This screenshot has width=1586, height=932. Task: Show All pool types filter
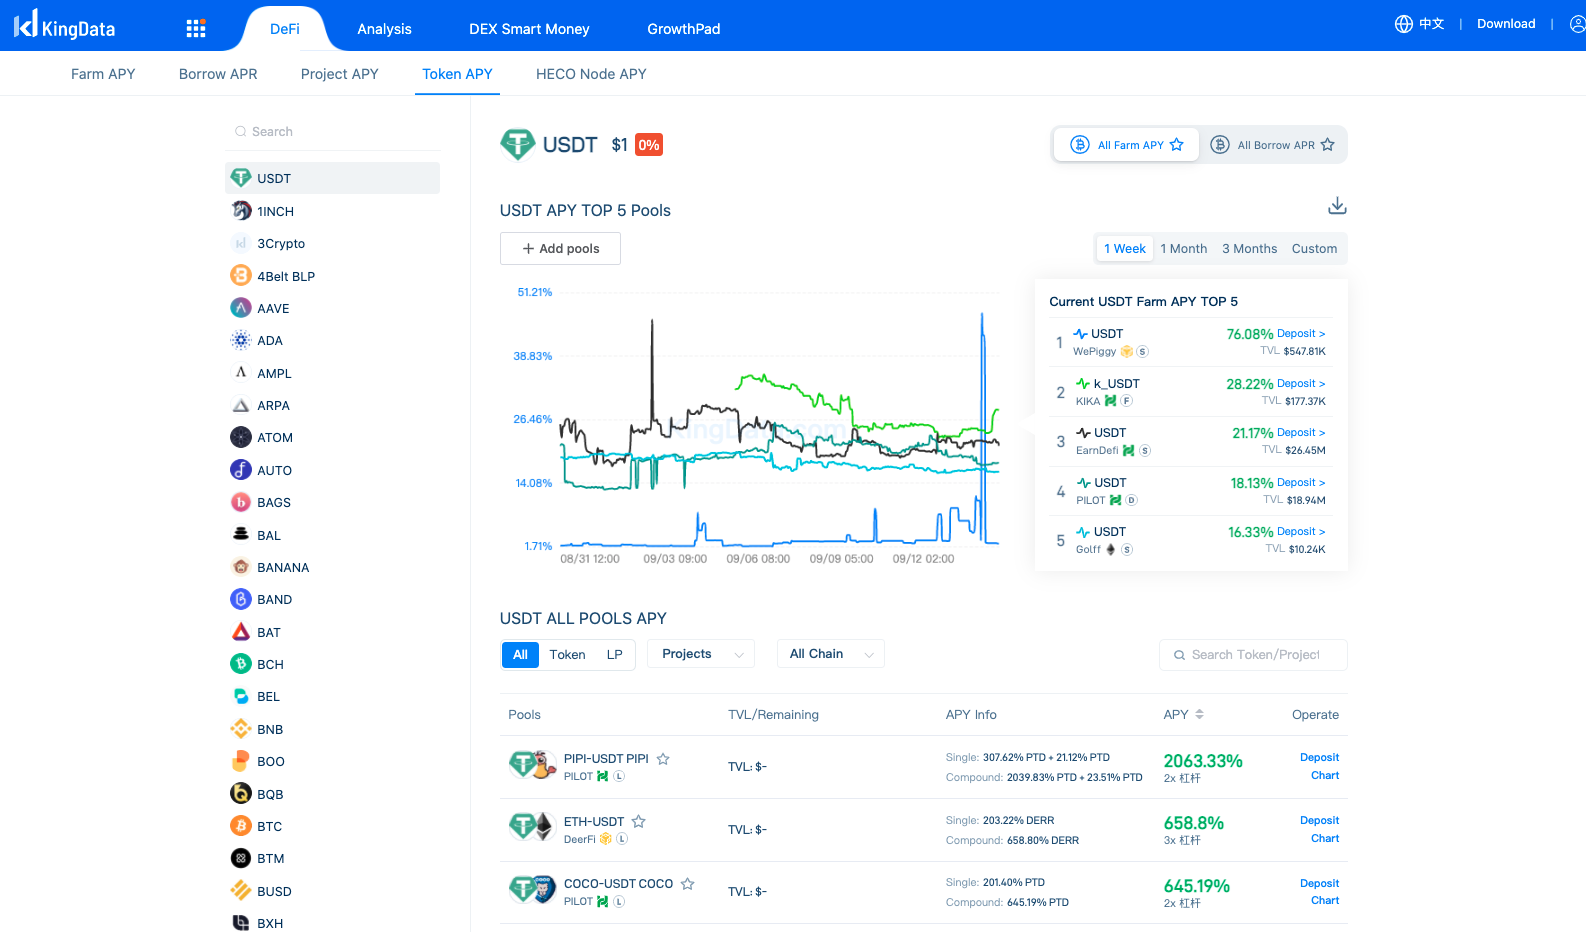(520, 655)
